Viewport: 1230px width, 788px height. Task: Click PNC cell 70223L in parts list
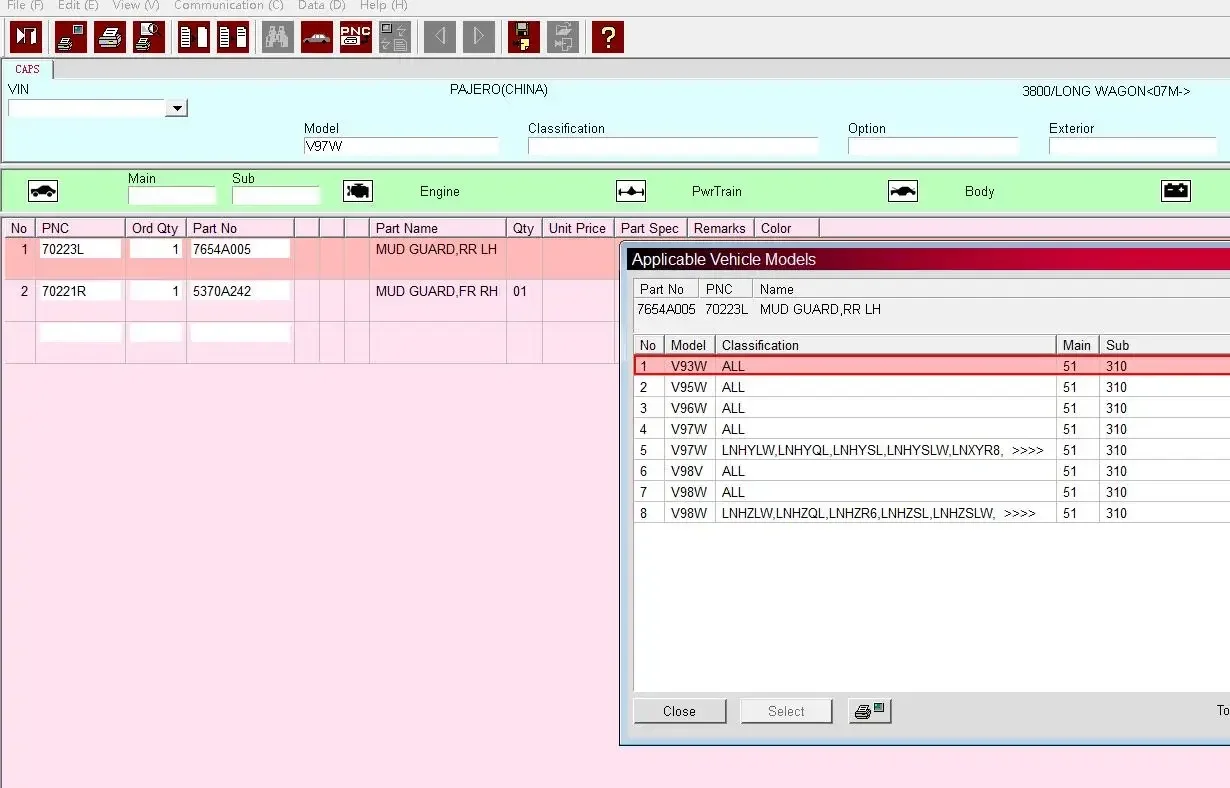pyautogui.click(x=80, y=249)
